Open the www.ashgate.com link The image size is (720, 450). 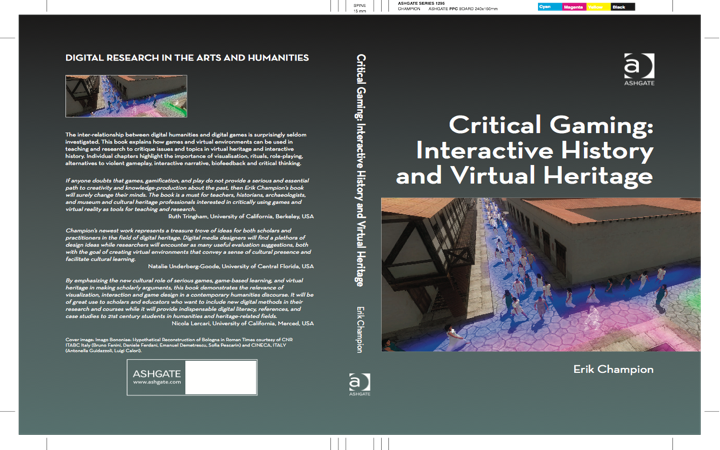(157, 382)
